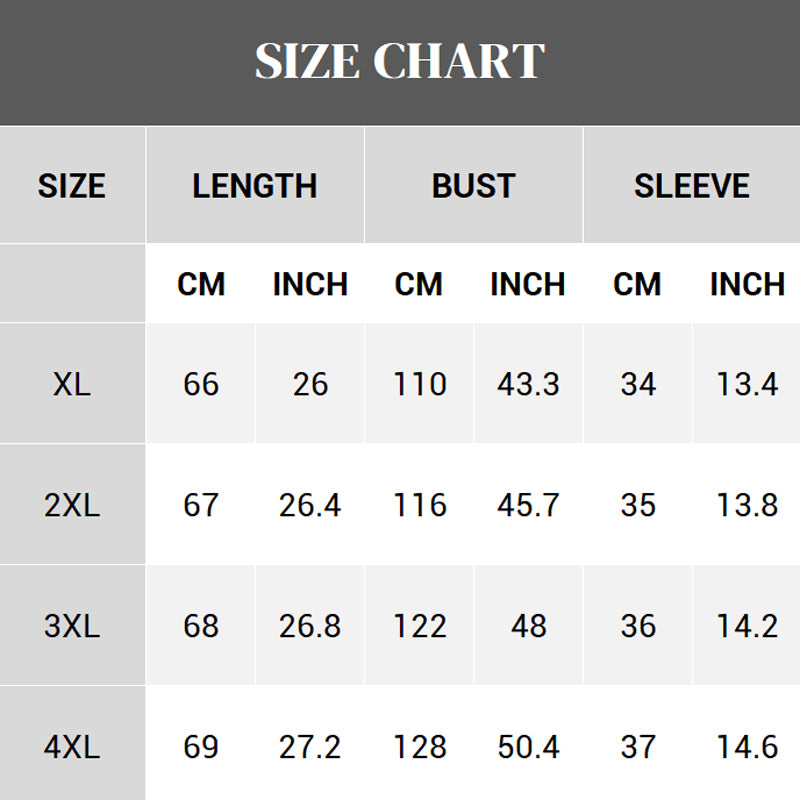Select the 2XL bust value 116 cm
The height and width of the screenshot is (800, 800).
tap(419, 505)
